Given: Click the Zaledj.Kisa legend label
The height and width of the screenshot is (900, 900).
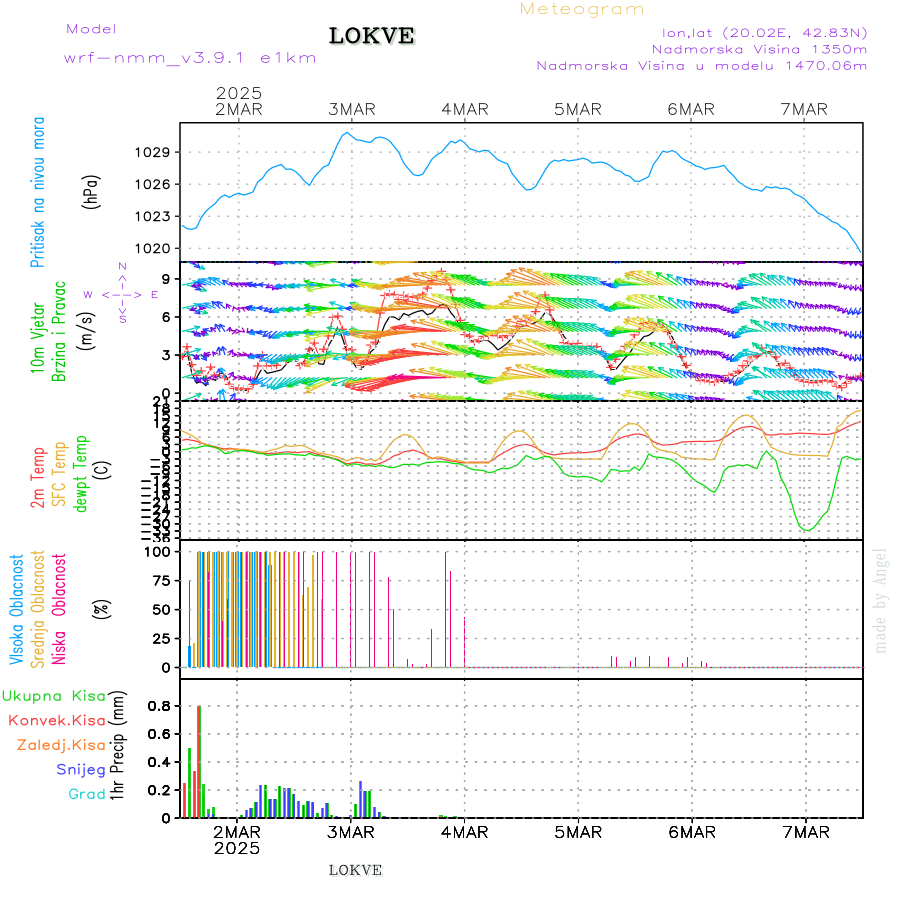Looking at the screenshot, I should (x=61, y=746).
